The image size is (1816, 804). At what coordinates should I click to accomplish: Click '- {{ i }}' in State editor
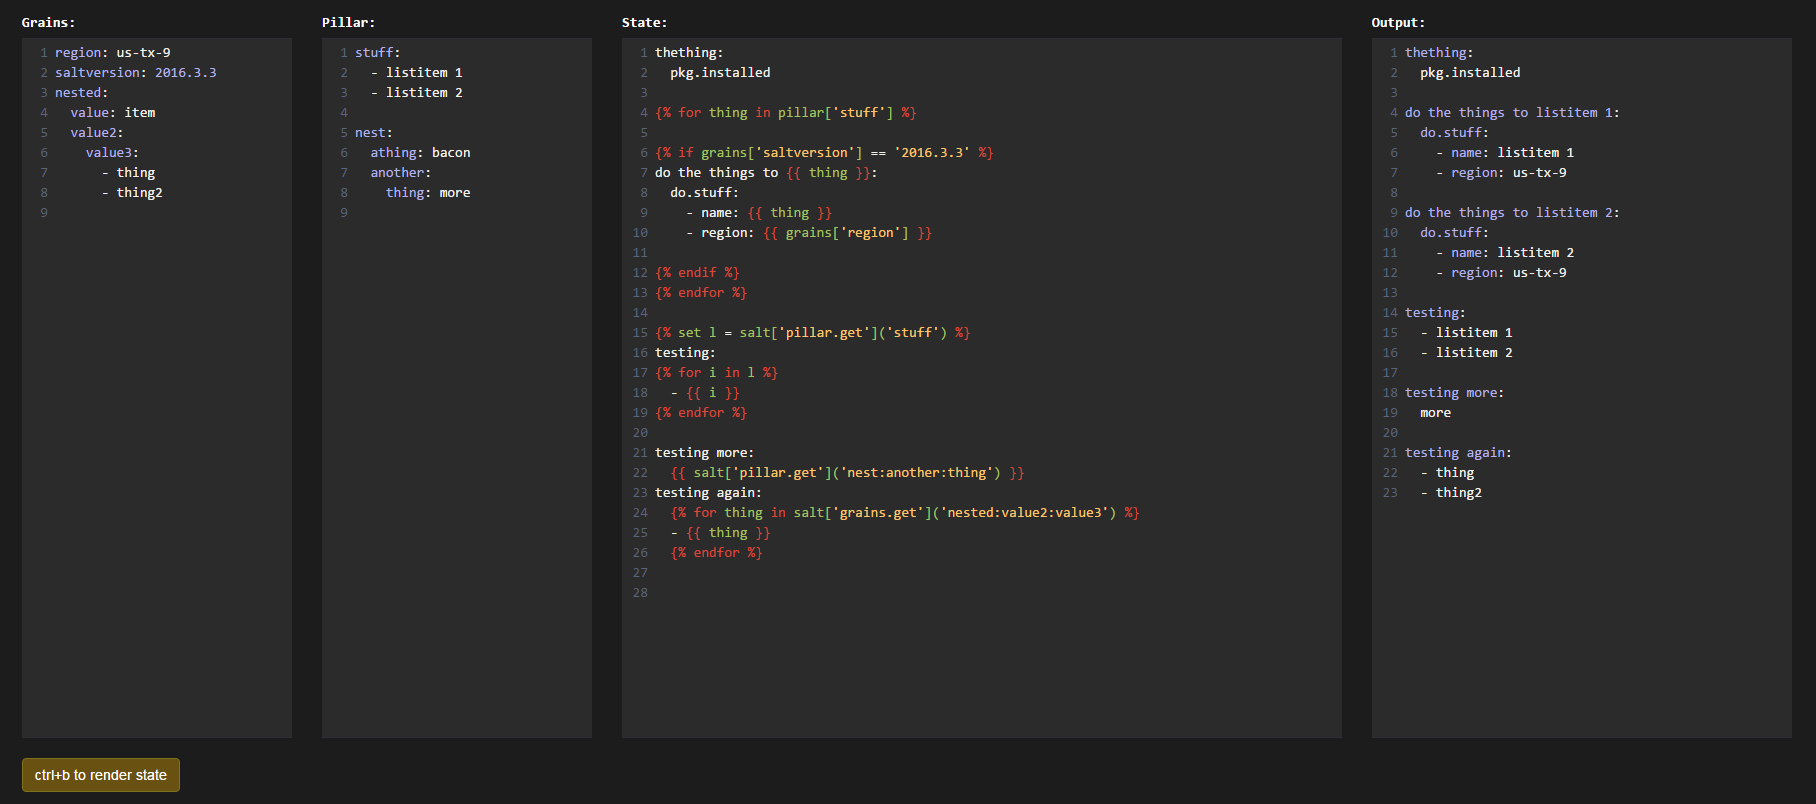(x=705, y=393)
